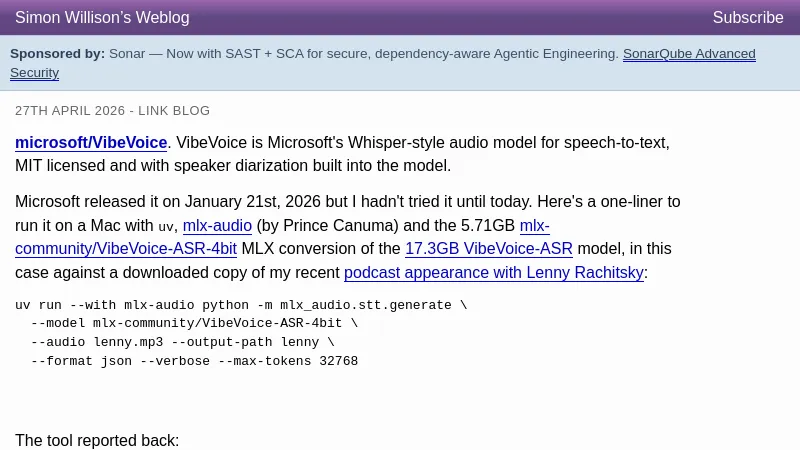Click the '--audio lenny.mp3' code line

(x=182, y=342)
